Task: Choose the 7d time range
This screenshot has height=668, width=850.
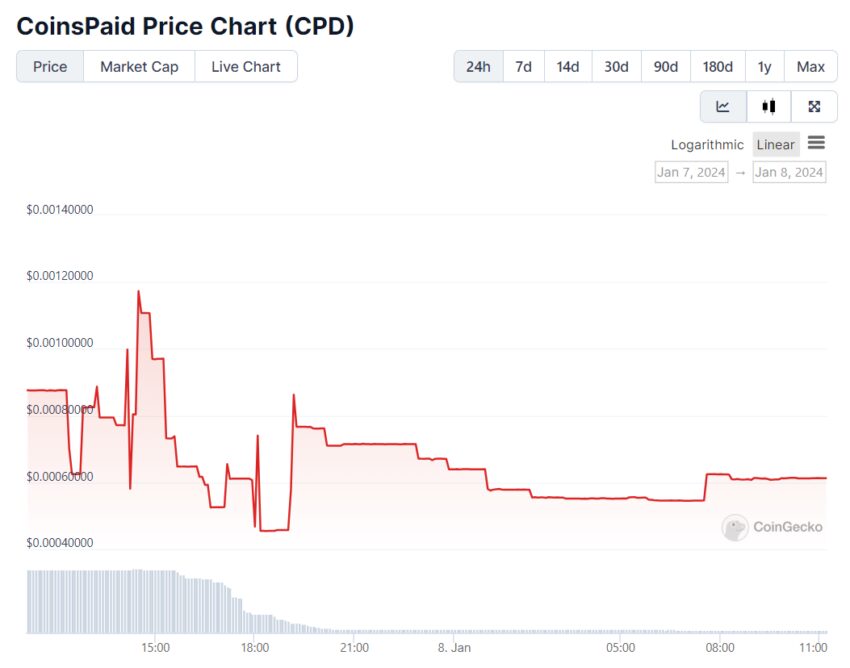Action: coord(523,67)
